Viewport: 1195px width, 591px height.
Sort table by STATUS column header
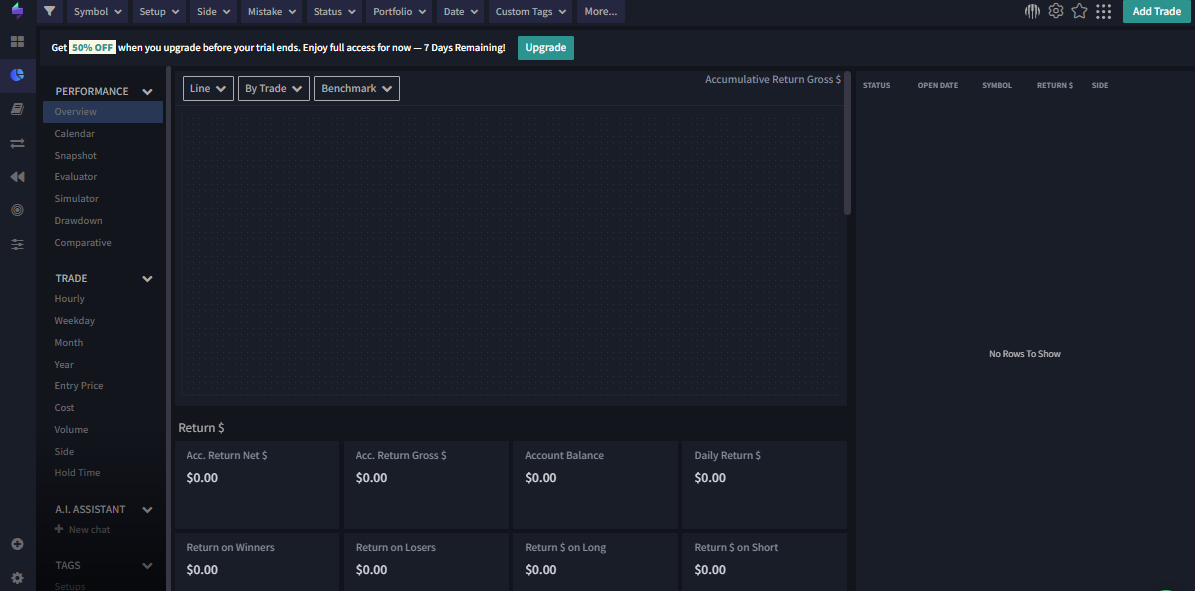pos(876,85)
